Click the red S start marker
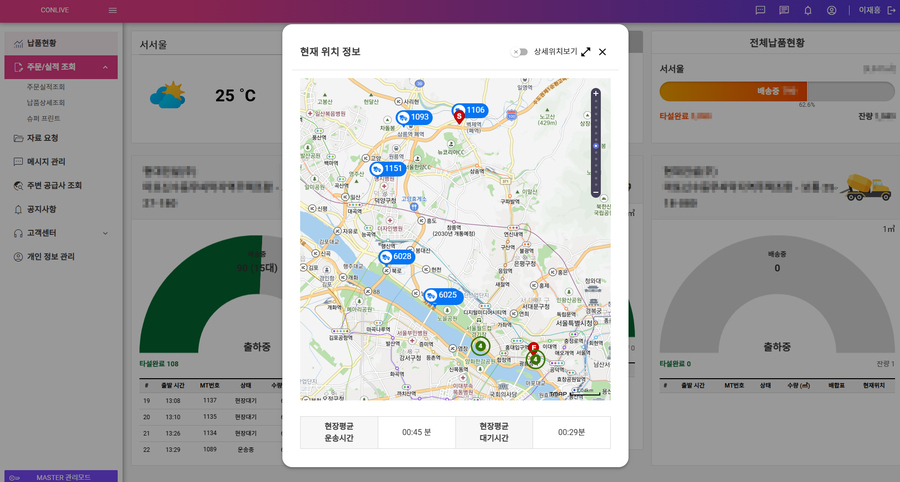Image resolution: width=900 pixels, height=482 pixels. click(459, 117)
